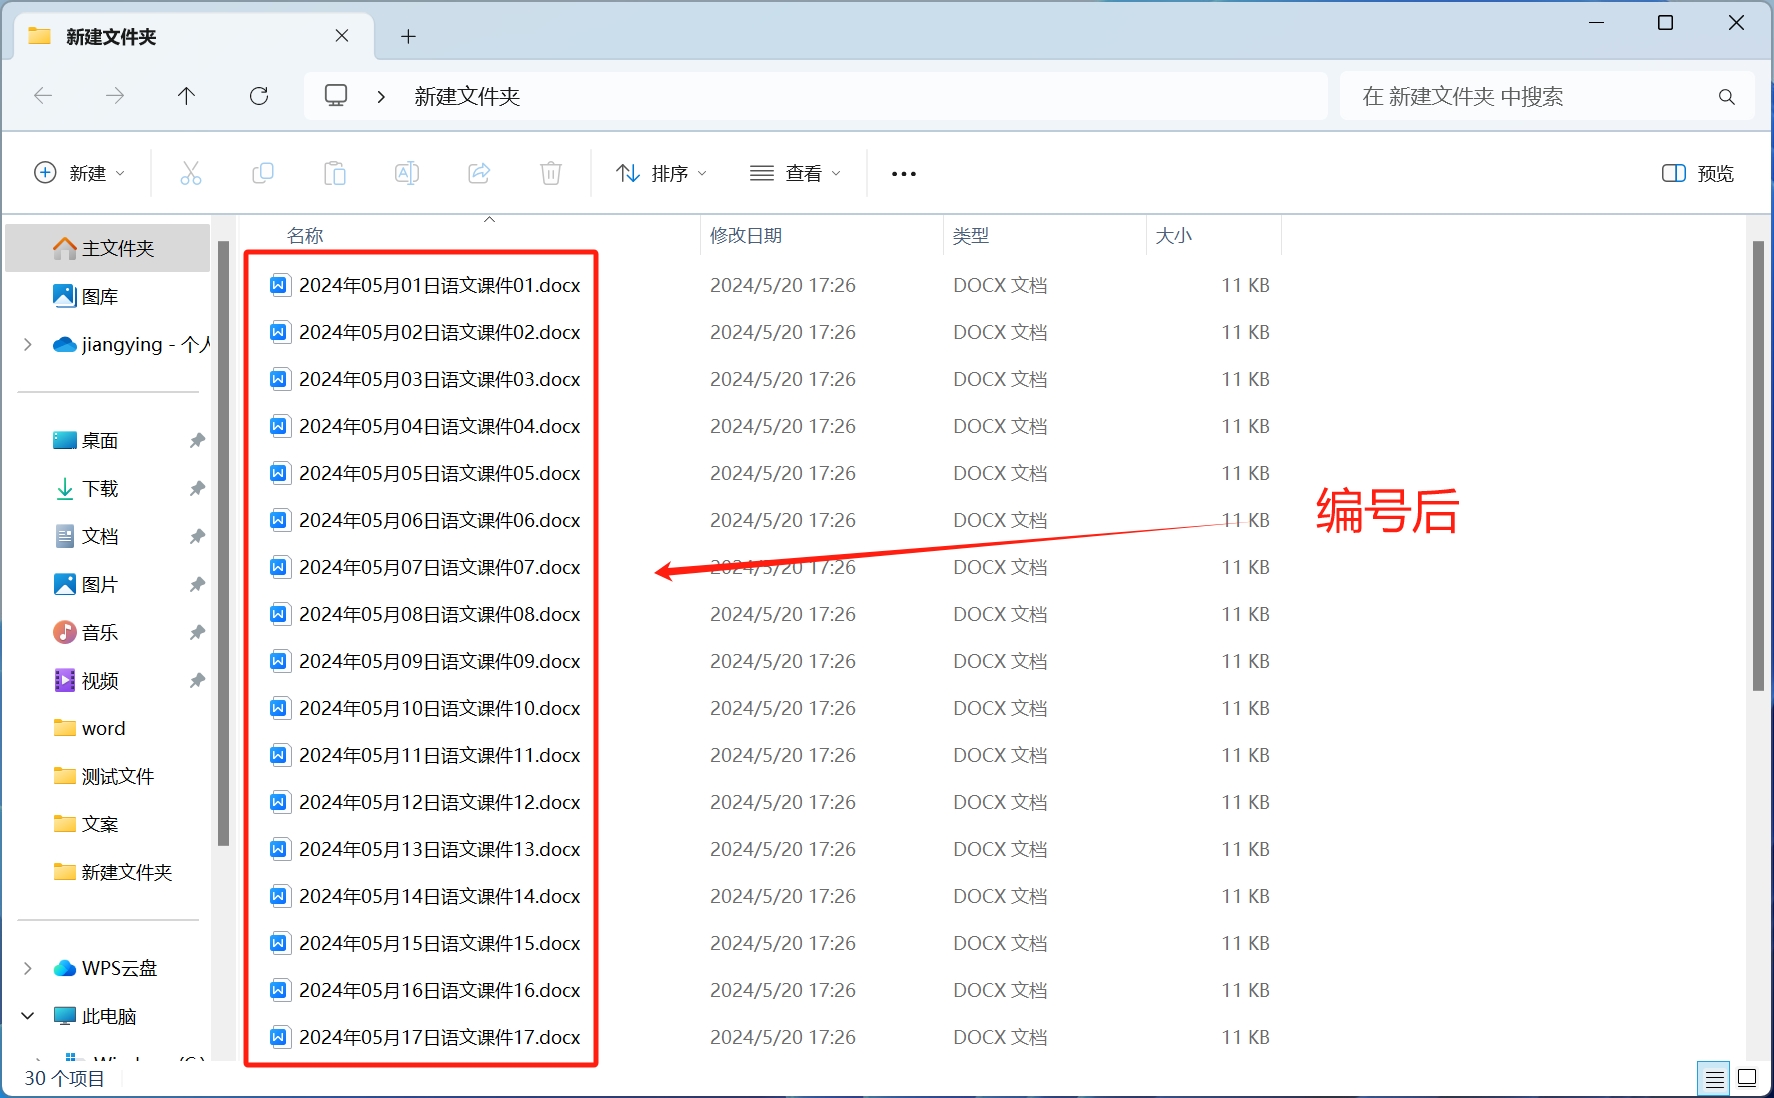
Task: Open the 'See more' ellipsis toolbar icon
Action: tap(903, 173)
